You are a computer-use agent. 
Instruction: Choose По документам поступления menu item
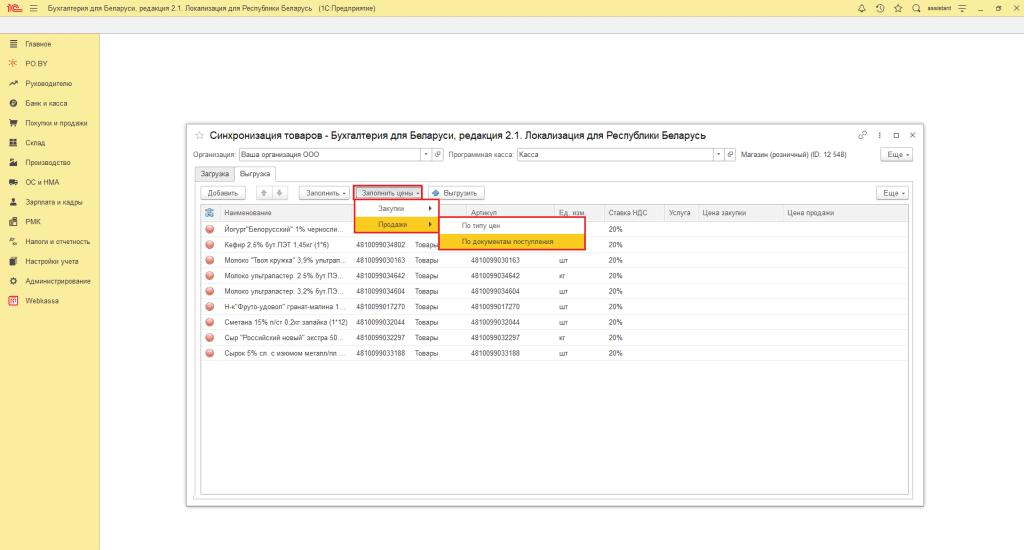512,241
